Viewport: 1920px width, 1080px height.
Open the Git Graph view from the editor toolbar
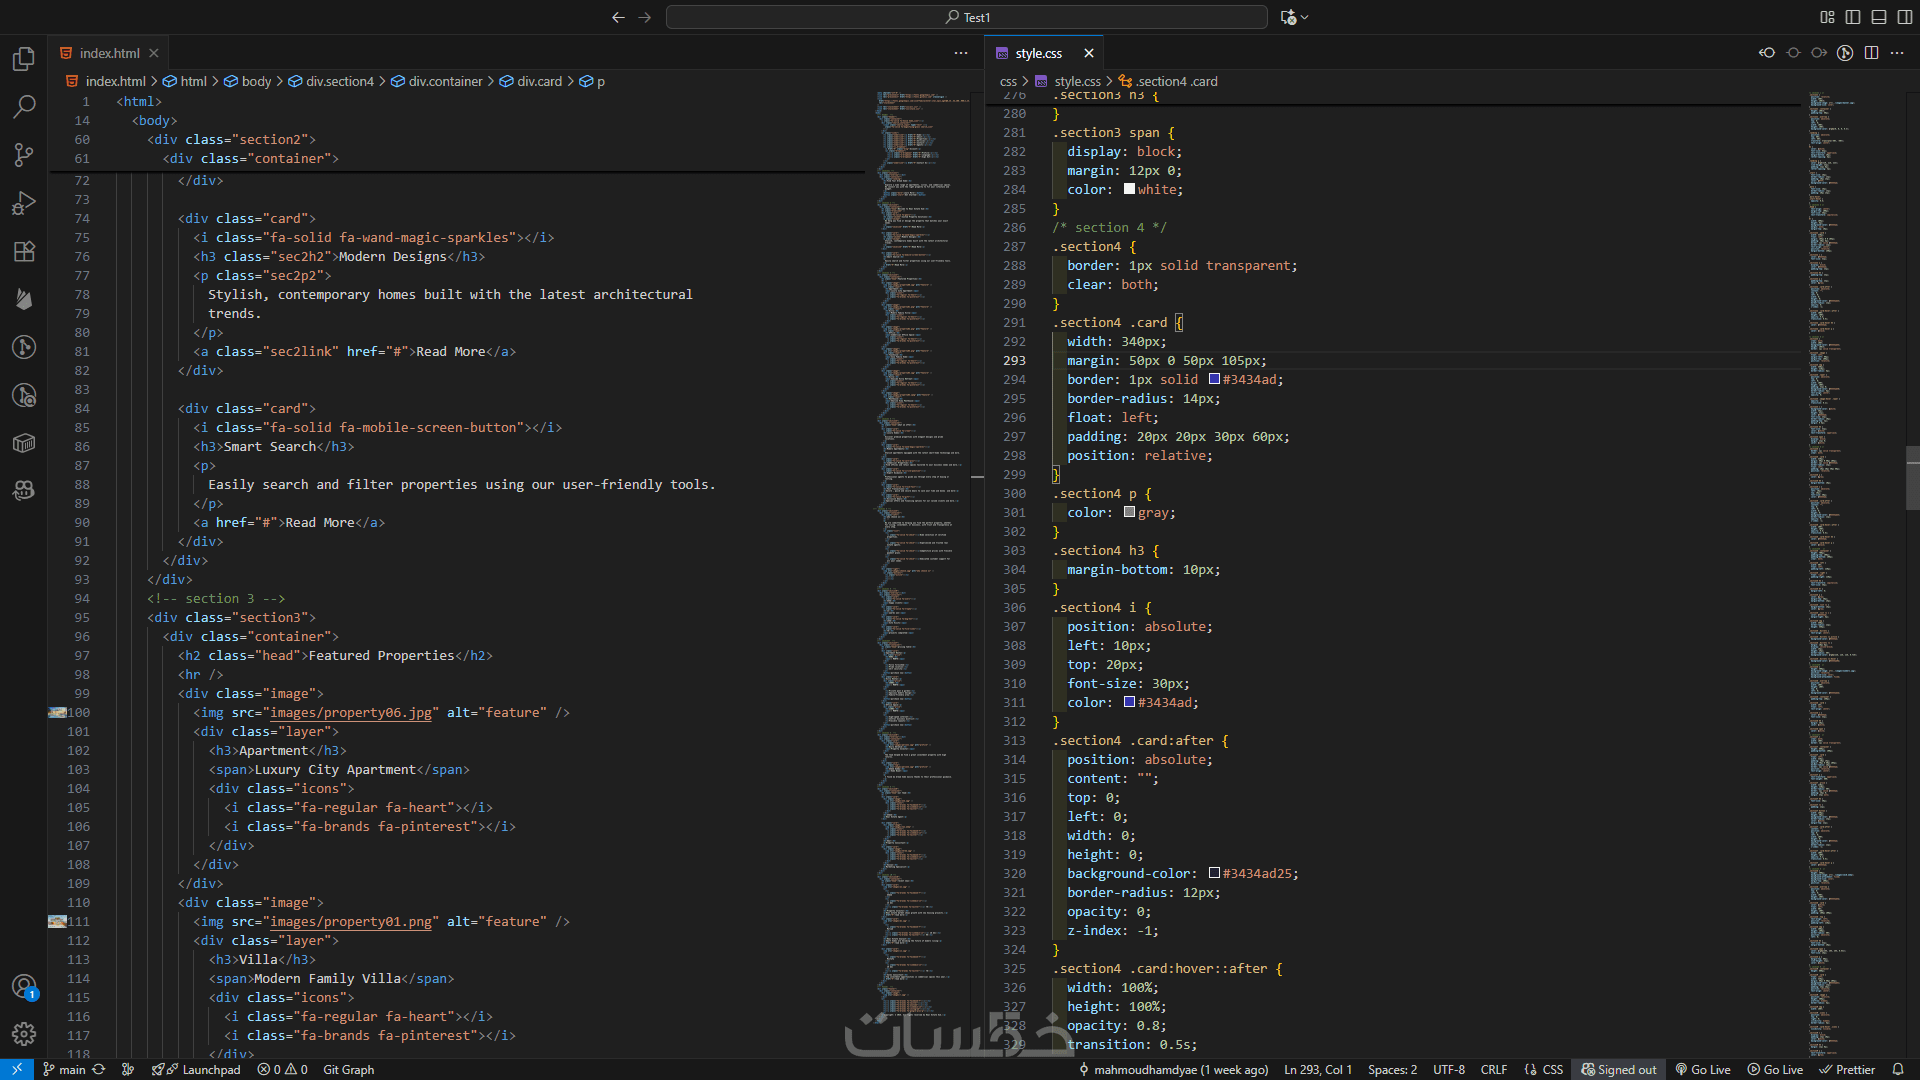[1845, 53]
